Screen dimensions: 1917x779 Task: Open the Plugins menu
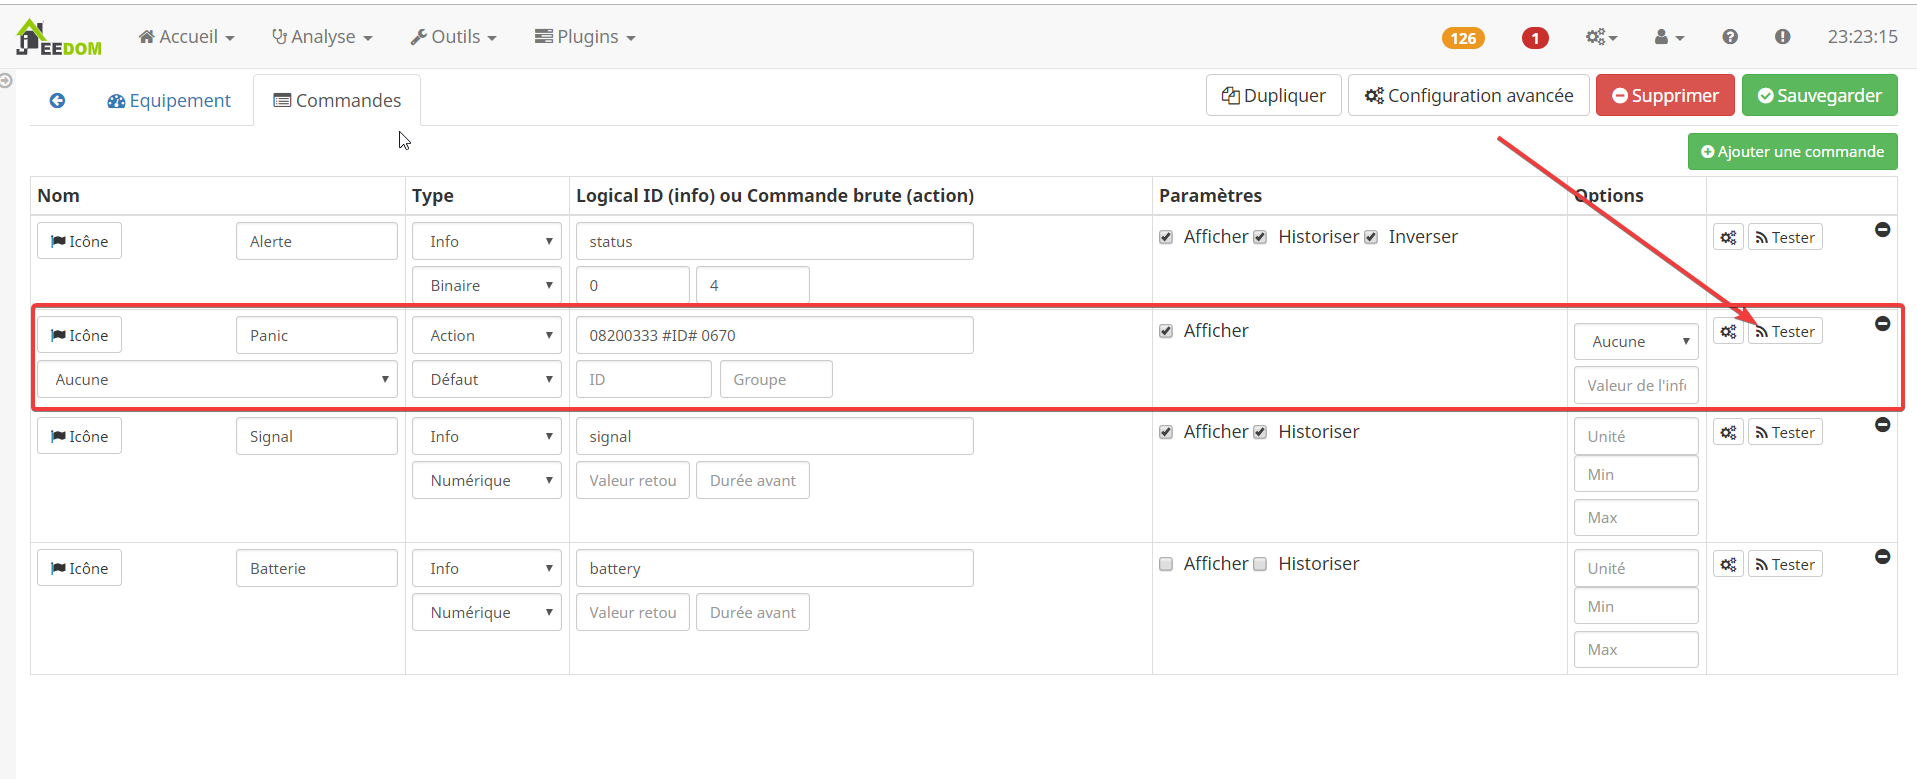point(585,37)
